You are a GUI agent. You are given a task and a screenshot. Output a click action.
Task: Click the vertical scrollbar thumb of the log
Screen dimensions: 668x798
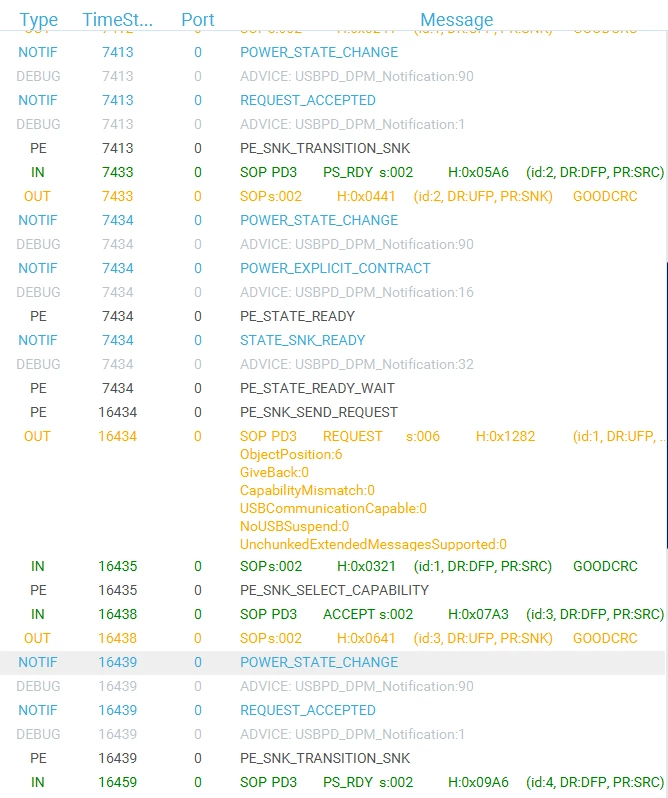point(666,406)
